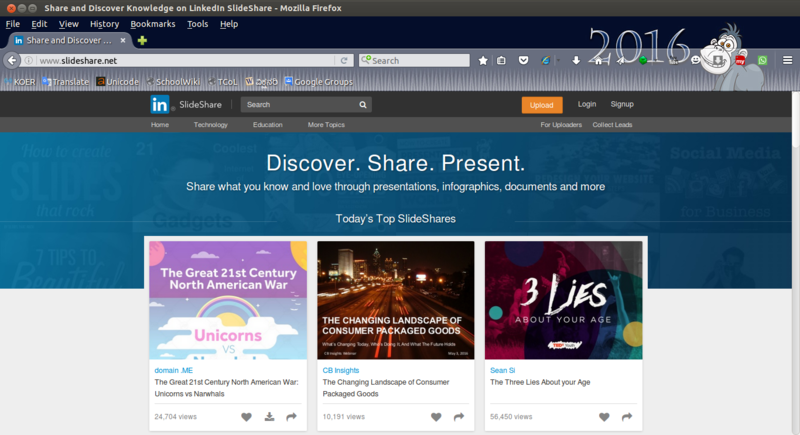Image resolution: width=800 pixels, height=435 pixels.
Task: Share The Three Lies About your Age
Action: pos(627,417)
